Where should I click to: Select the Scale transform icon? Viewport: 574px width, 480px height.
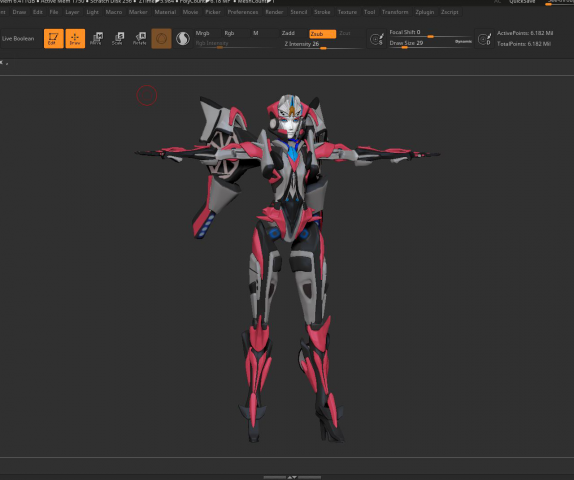coord(118,38)
